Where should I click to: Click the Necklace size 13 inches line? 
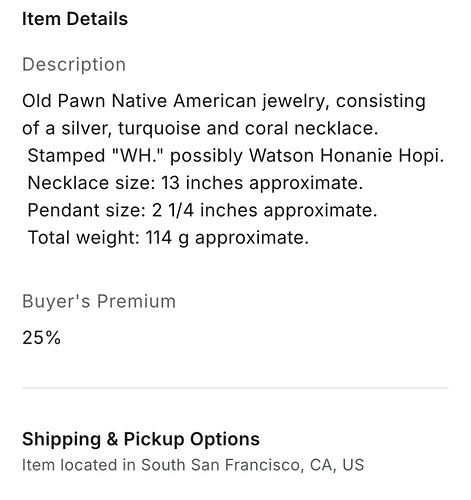195,183
